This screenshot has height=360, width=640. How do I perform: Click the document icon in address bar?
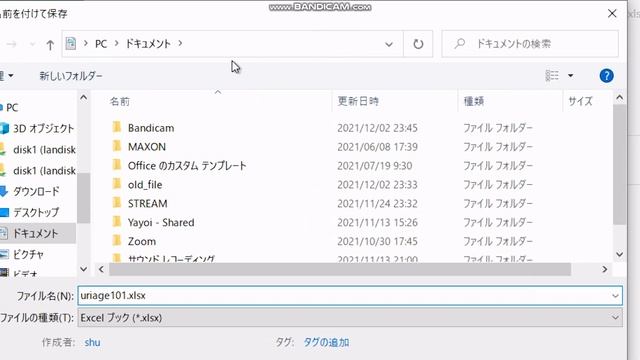click(x=71, y=43)
